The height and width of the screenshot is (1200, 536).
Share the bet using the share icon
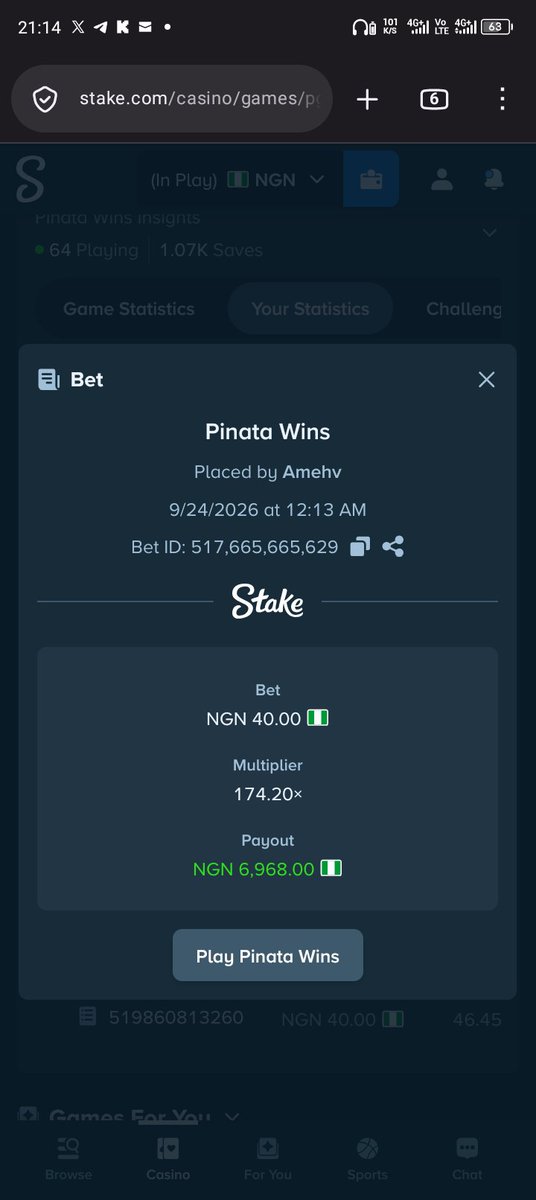(x=393, y=547)
